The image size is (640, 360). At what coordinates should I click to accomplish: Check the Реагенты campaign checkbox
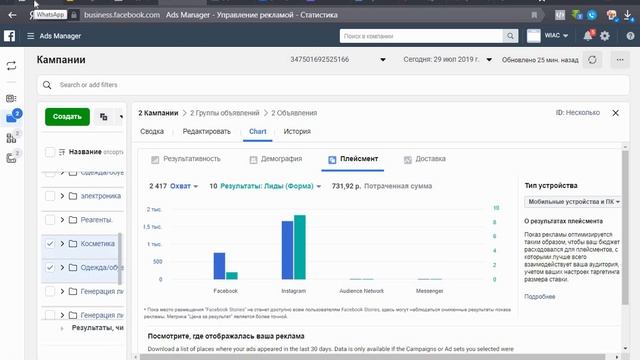pyautogui.click(x=50, y=220)
